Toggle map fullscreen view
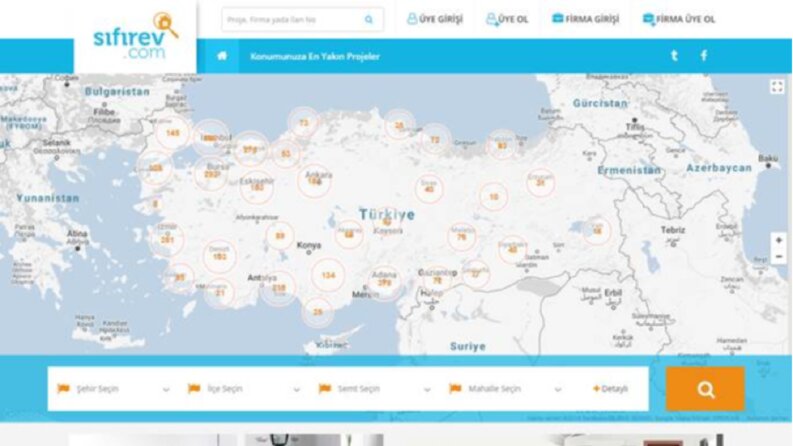 pos(777,86)
